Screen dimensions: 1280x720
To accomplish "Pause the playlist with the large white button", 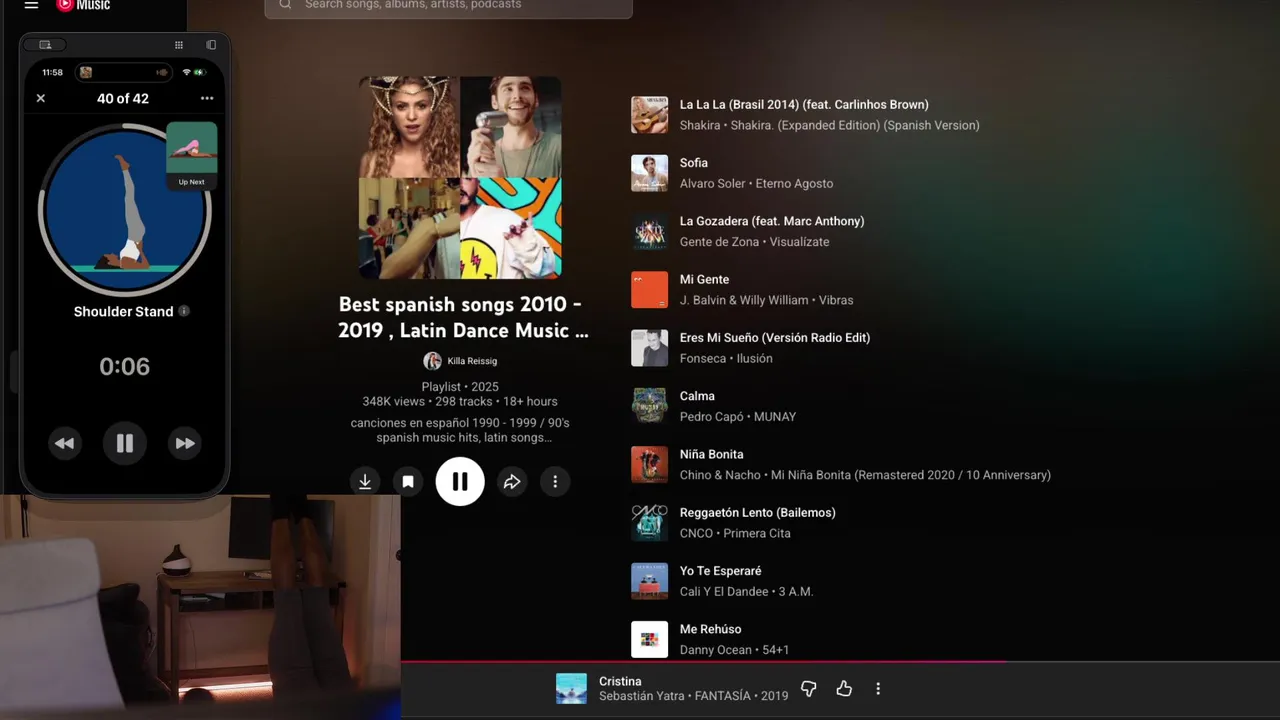I will point(460,482).
